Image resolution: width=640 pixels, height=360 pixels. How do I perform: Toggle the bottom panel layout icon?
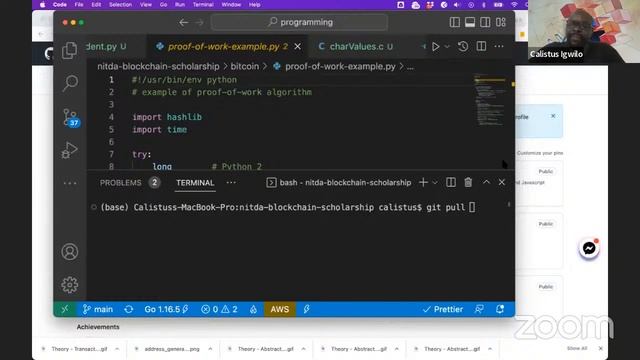point(470,22)
